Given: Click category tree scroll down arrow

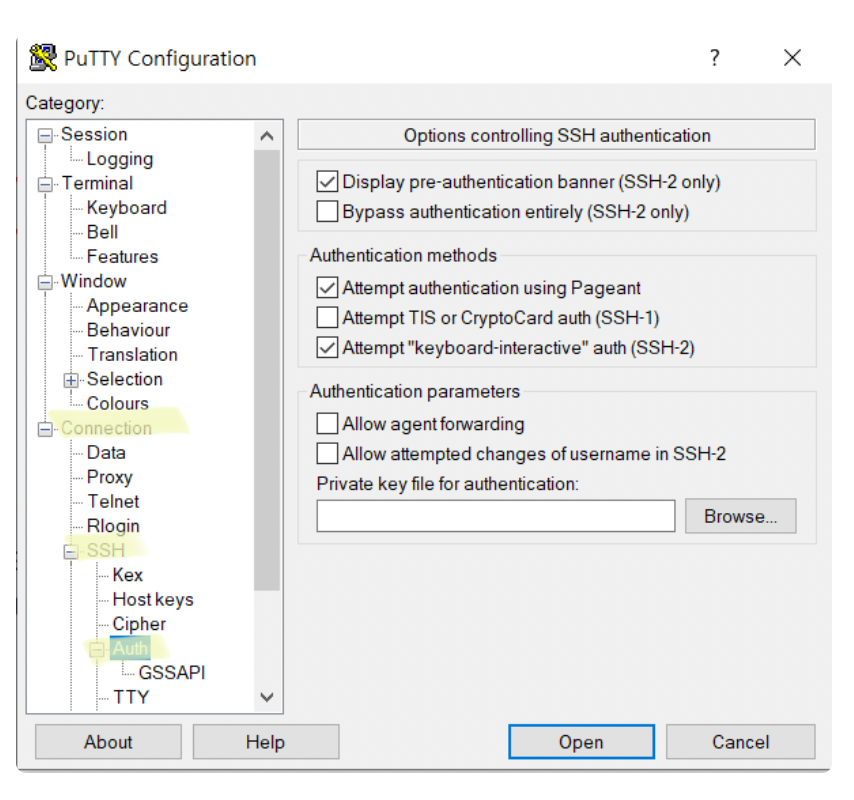Looking at the screenshot, I should coord(267,697).
